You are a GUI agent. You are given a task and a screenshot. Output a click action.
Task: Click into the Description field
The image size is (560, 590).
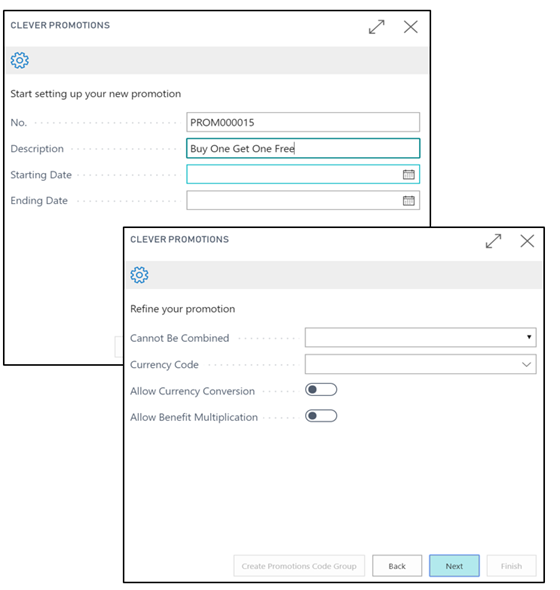tap(303, 148)
